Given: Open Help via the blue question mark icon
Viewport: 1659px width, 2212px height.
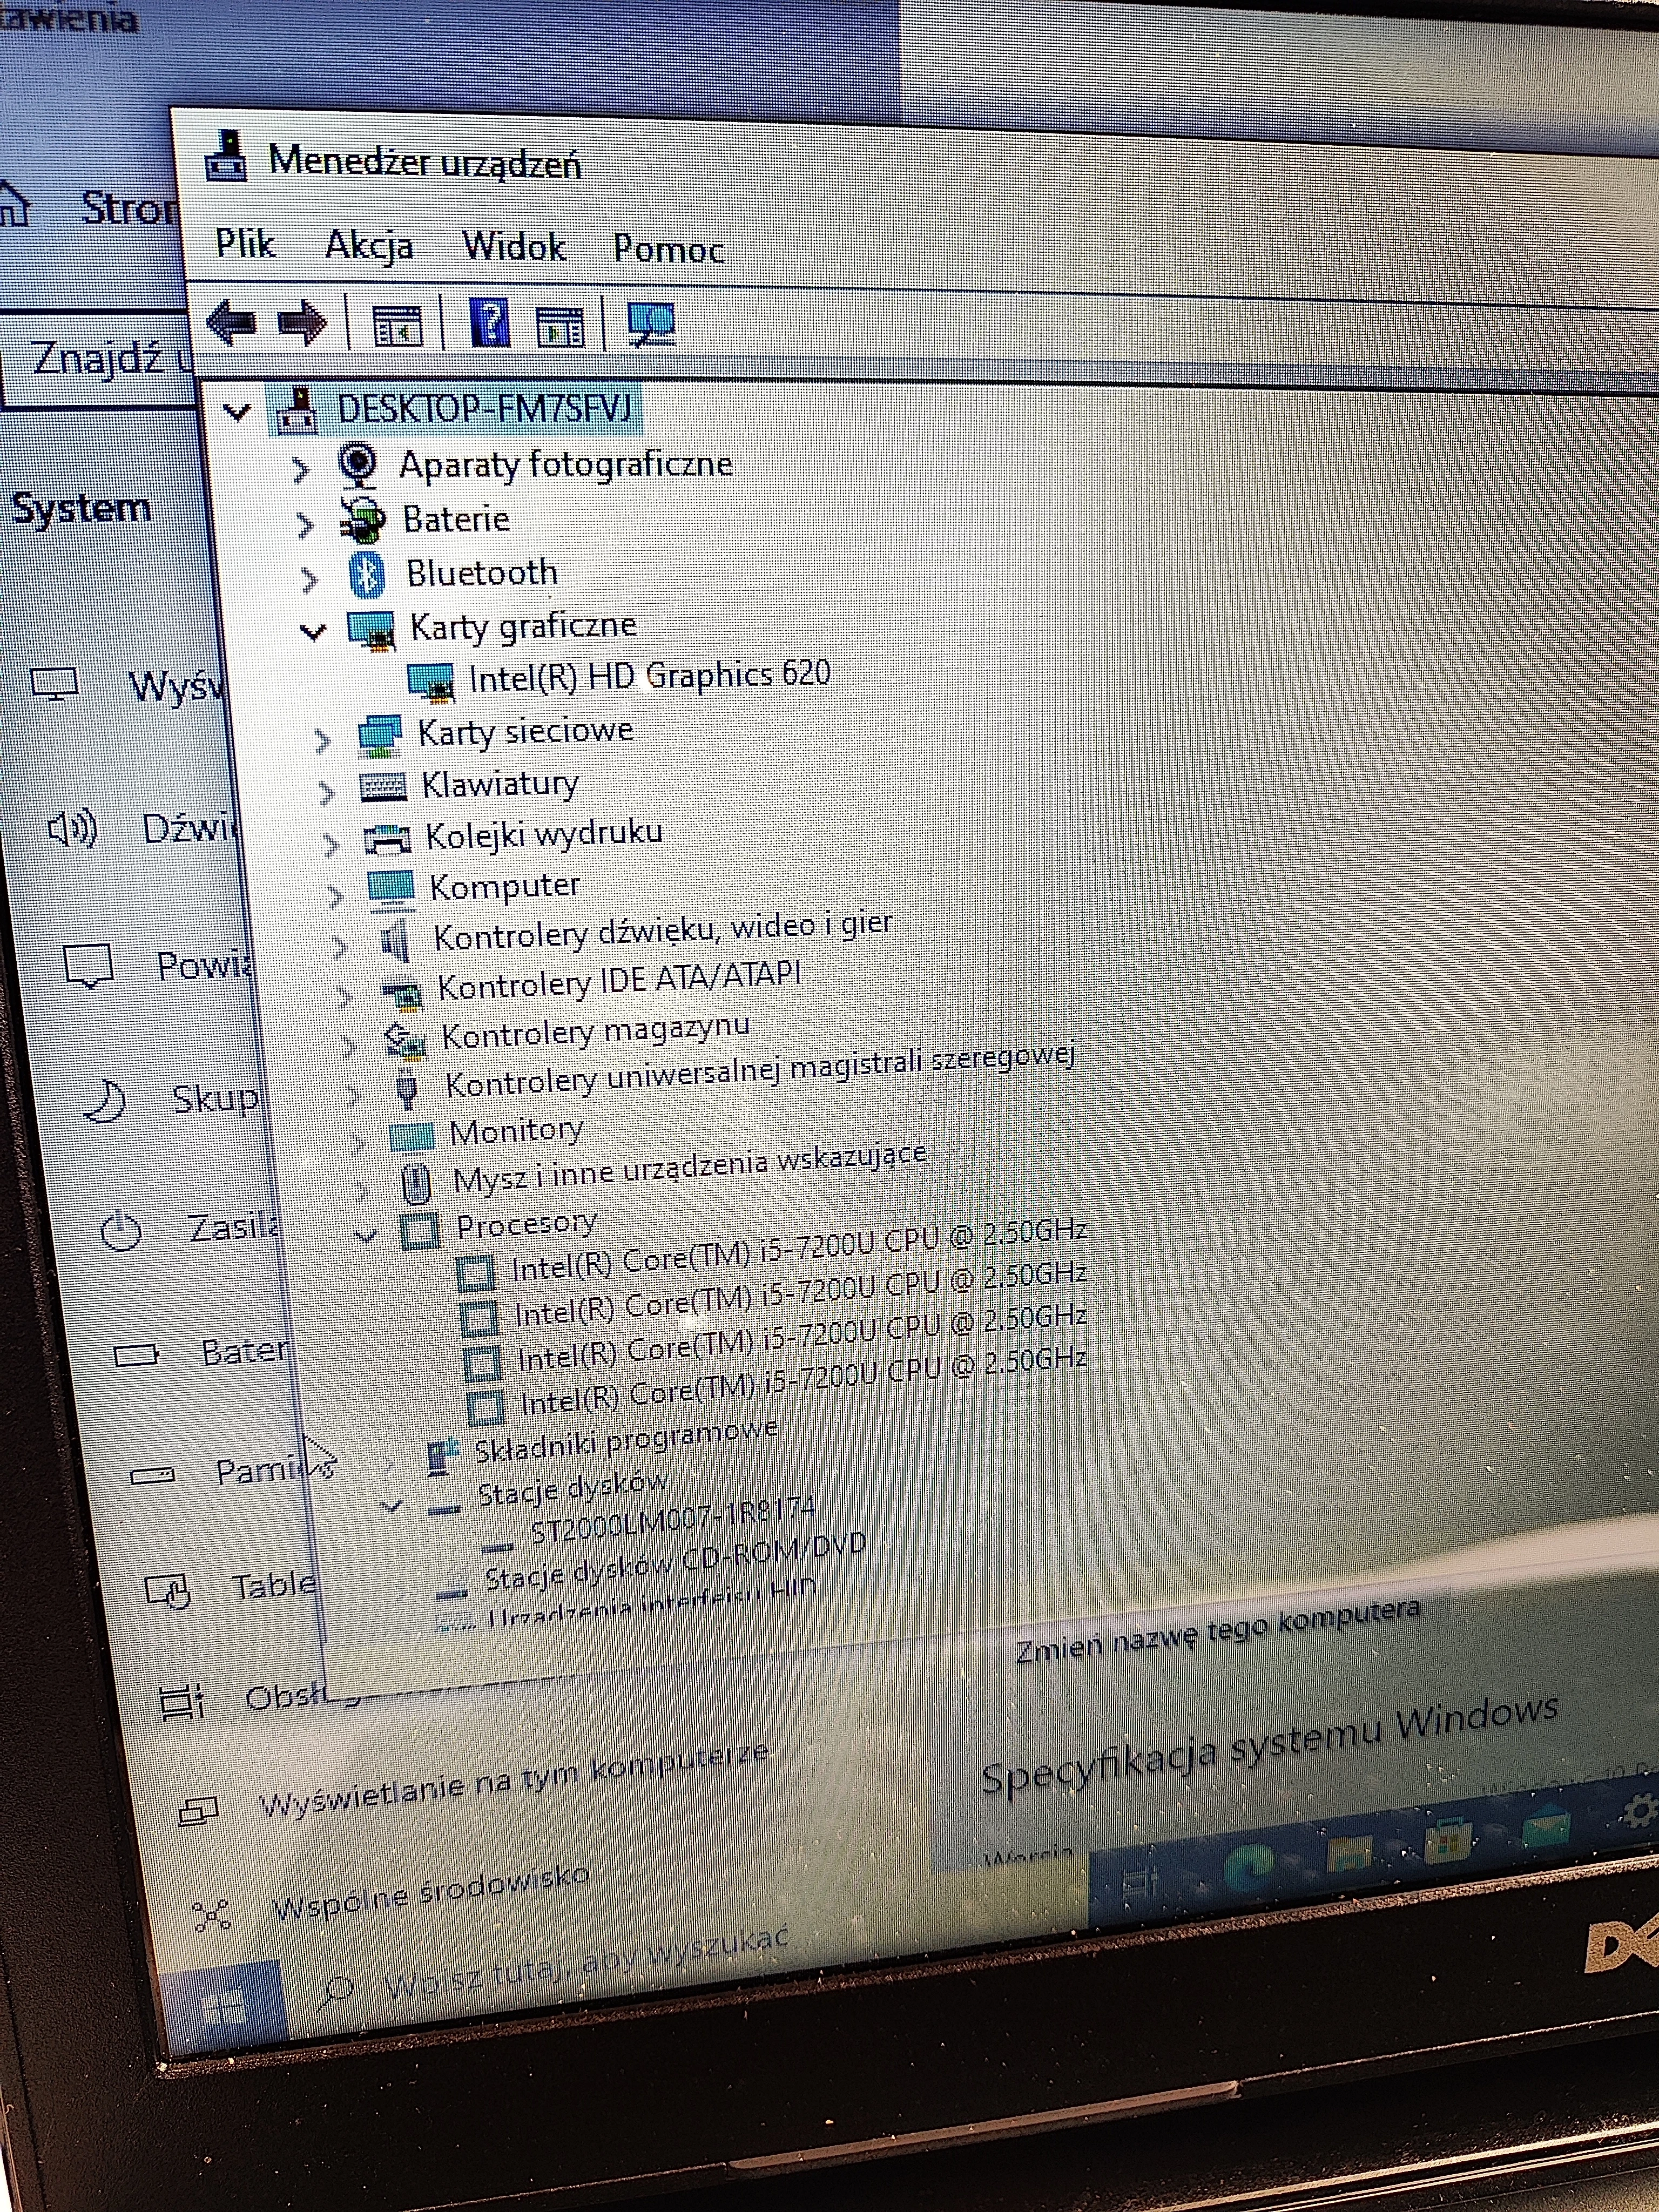Looking at the screenshot, I should click(x=489, y=323).
